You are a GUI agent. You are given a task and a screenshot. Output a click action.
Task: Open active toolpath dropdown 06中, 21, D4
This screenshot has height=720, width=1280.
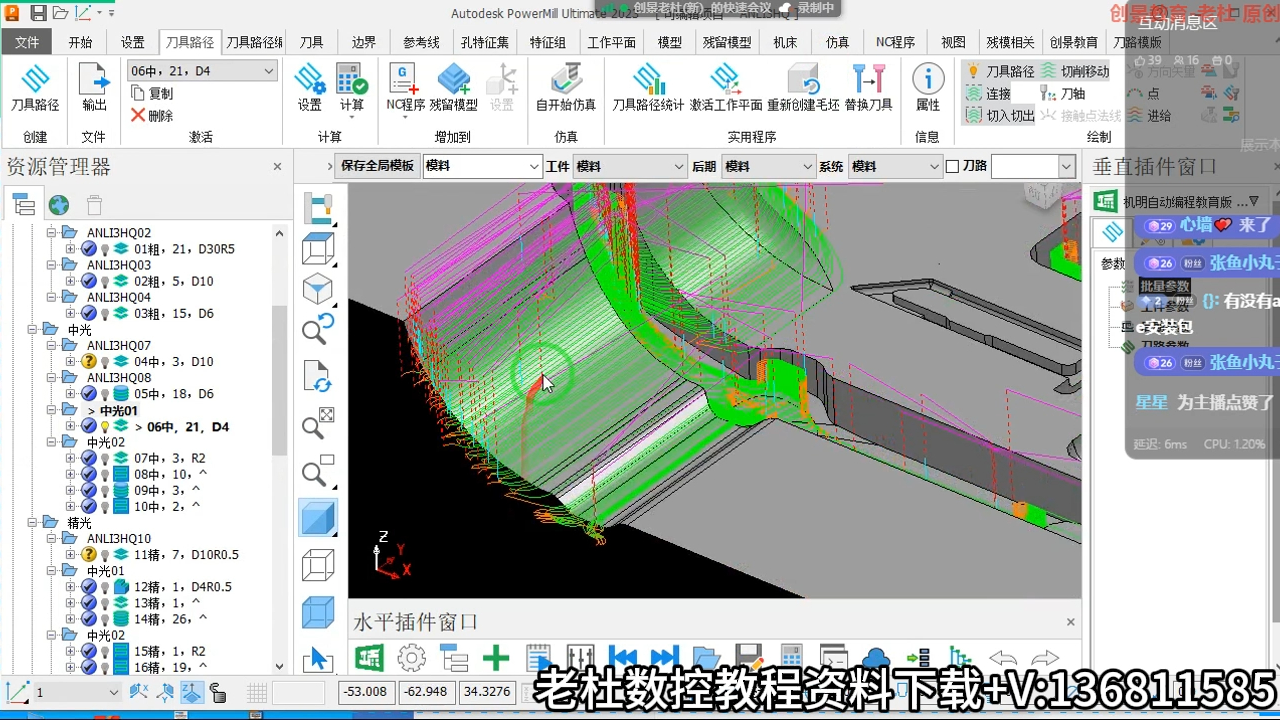(x=268, y=71)
